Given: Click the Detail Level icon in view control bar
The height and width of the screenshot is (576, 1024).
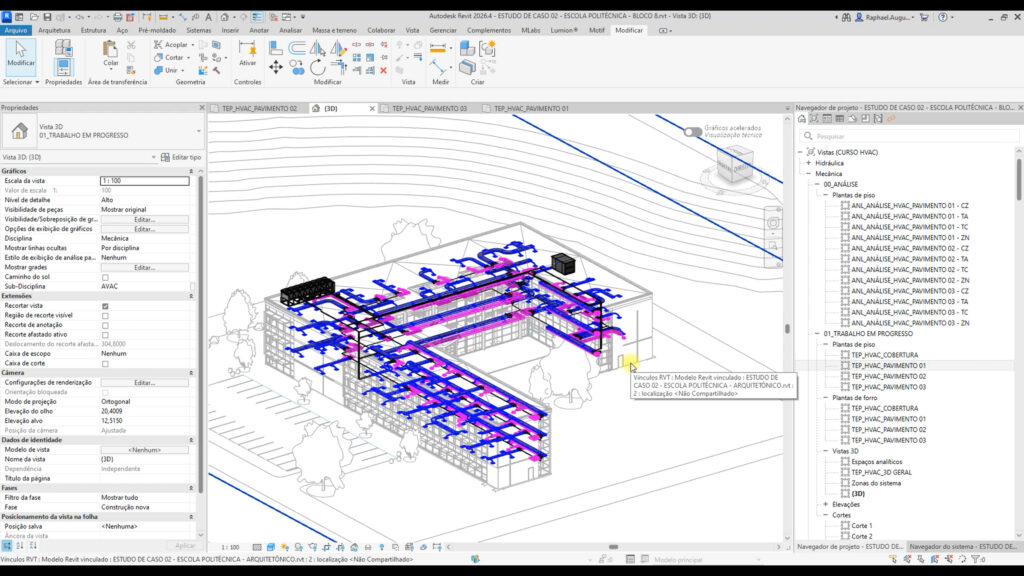Looking at the screenshot, I should pyautogui.click(x=257, y=547).
